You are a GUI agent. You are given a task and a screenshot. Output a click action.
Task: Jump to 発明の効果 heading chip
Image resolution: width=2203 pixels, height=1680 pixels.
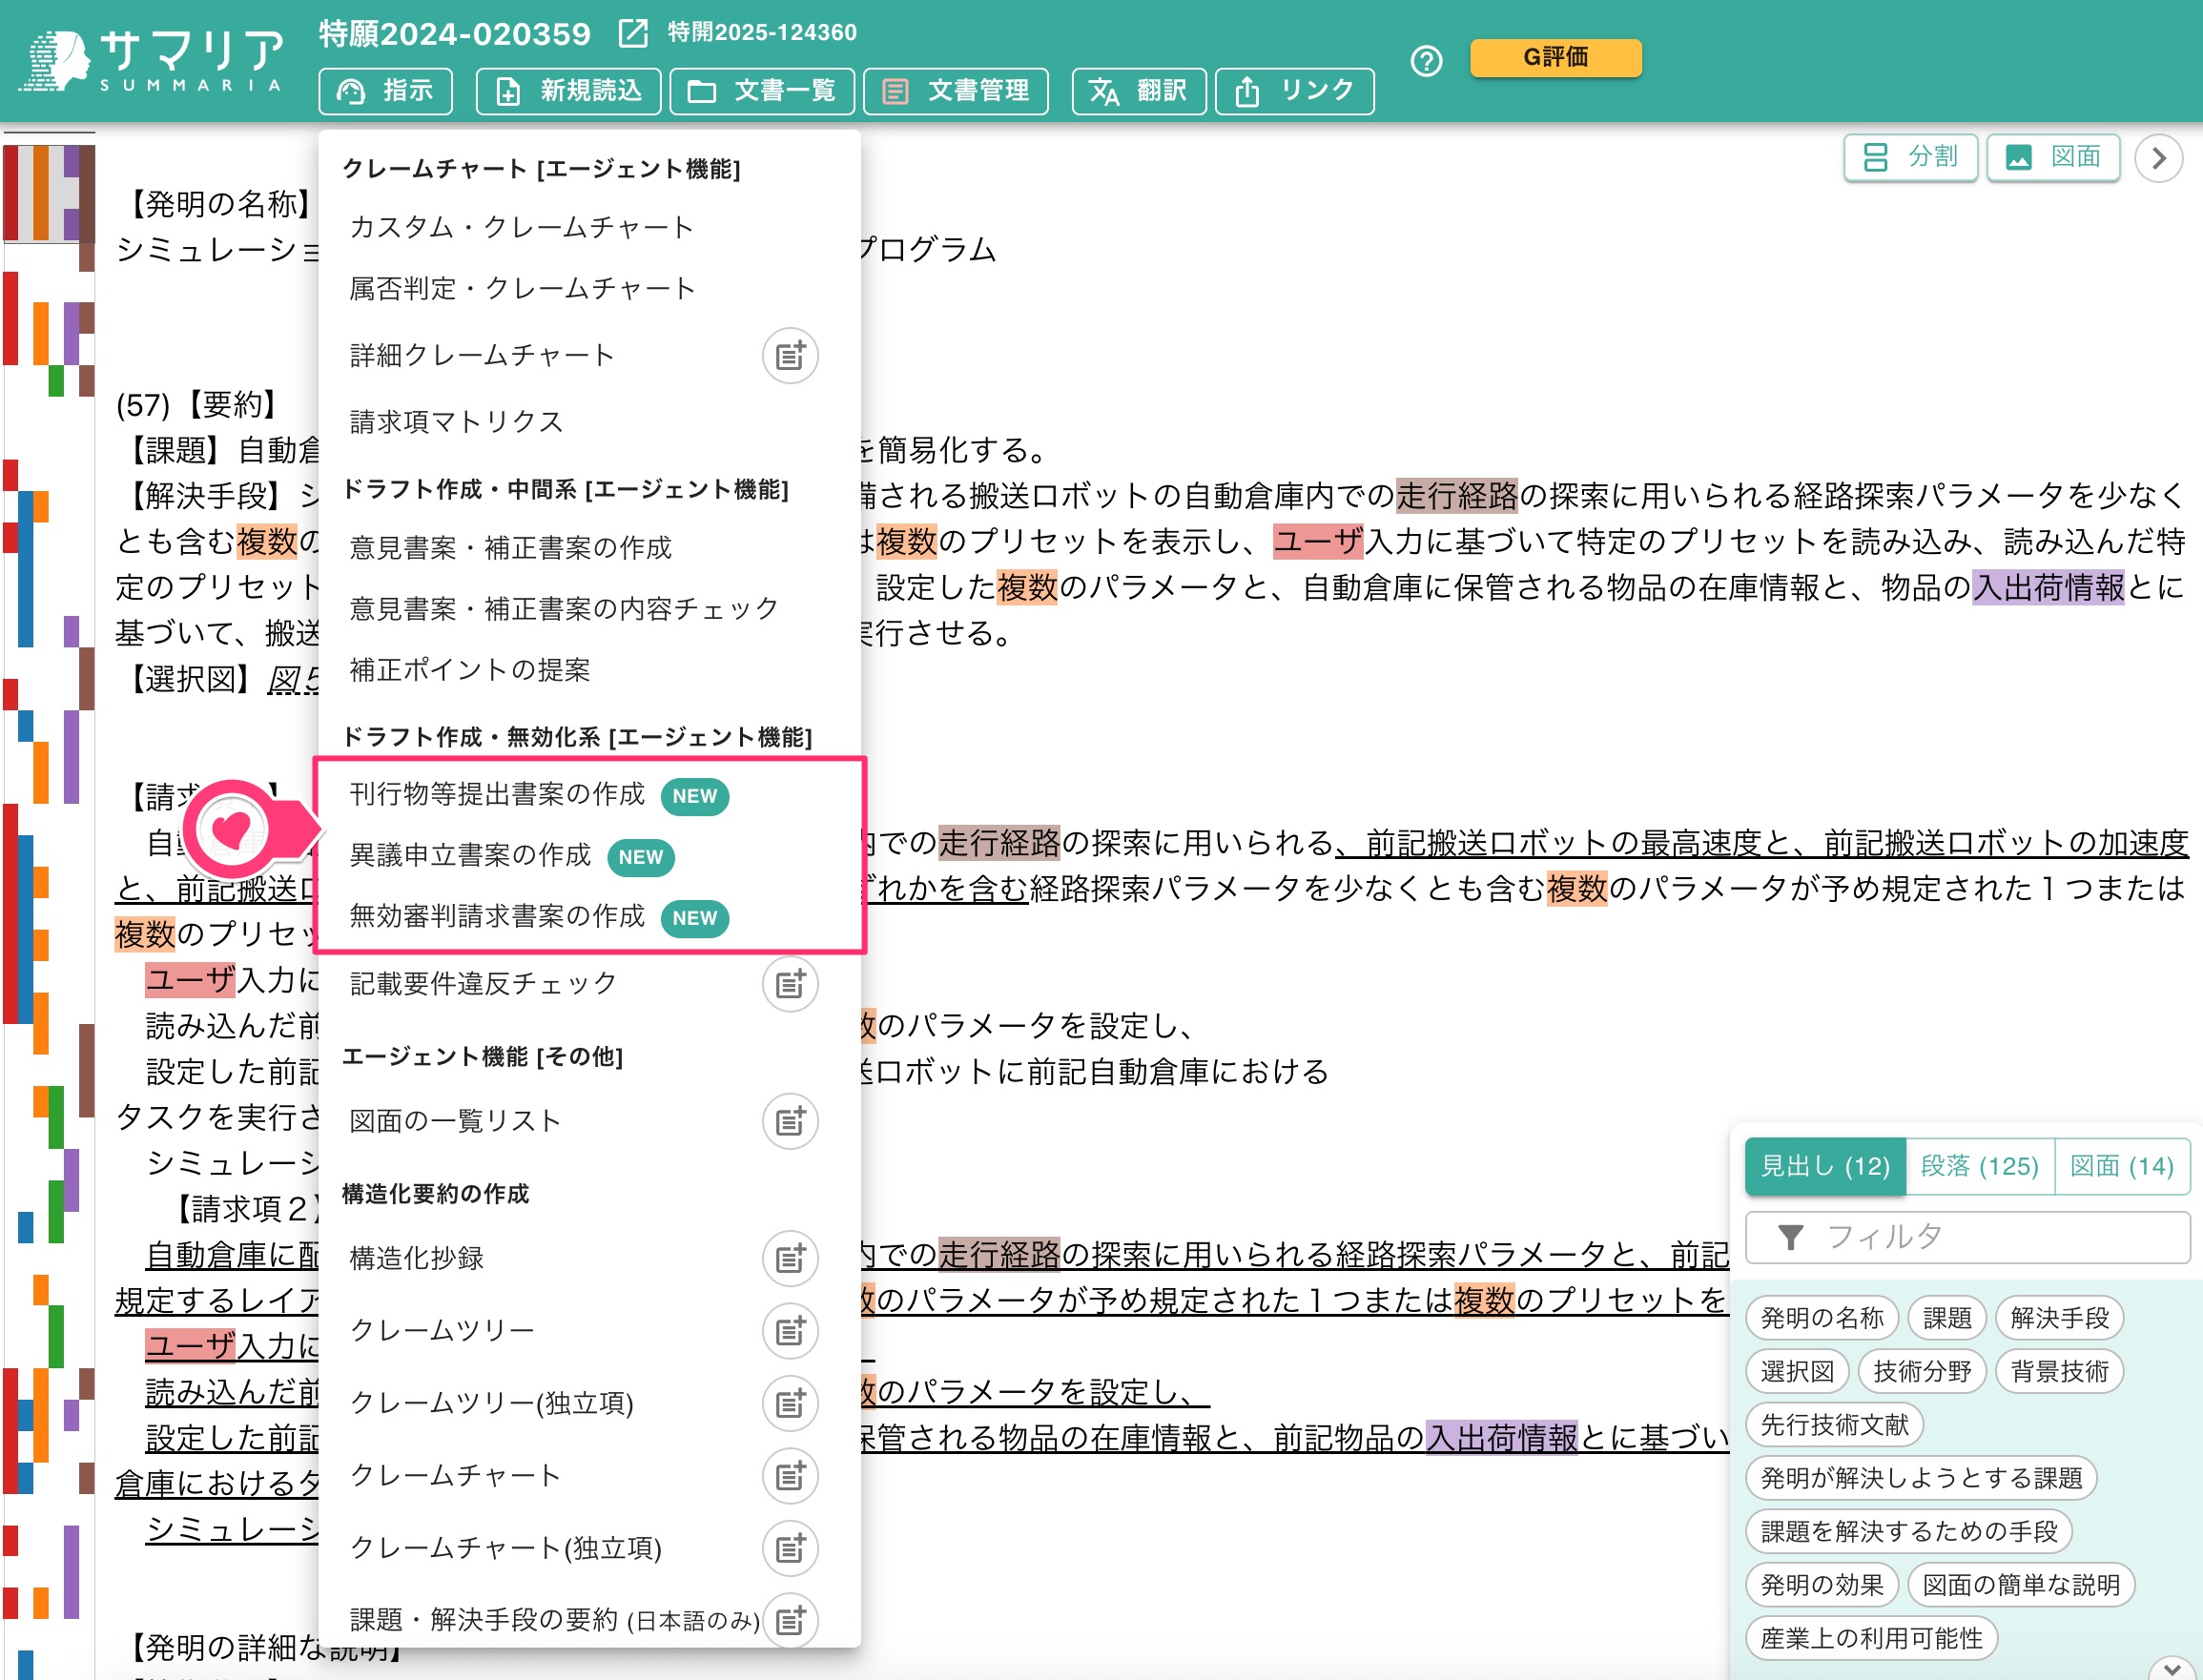(x=1821, y=1585)
